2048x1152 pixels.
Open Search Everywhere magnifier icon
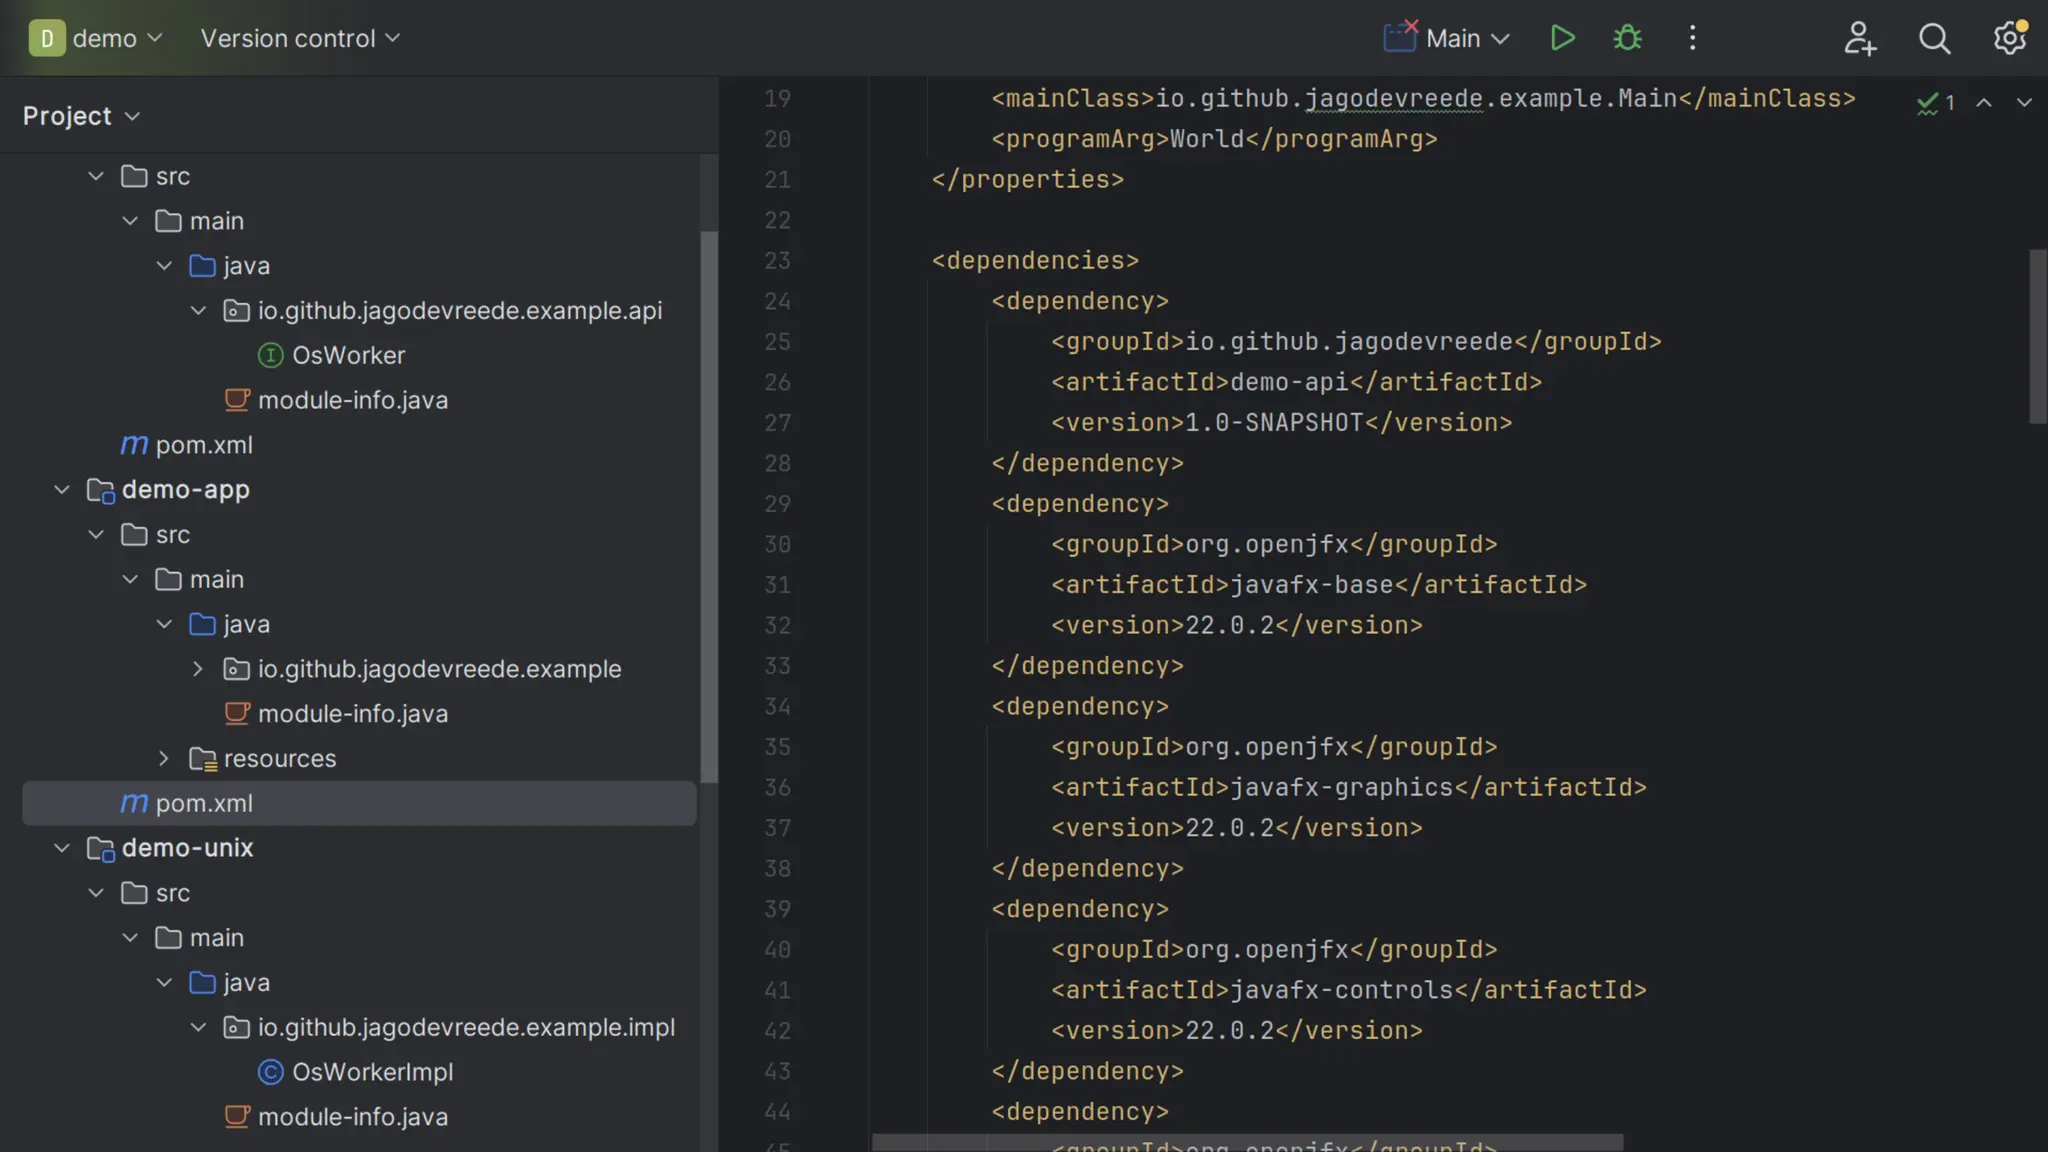point(1934,38)
